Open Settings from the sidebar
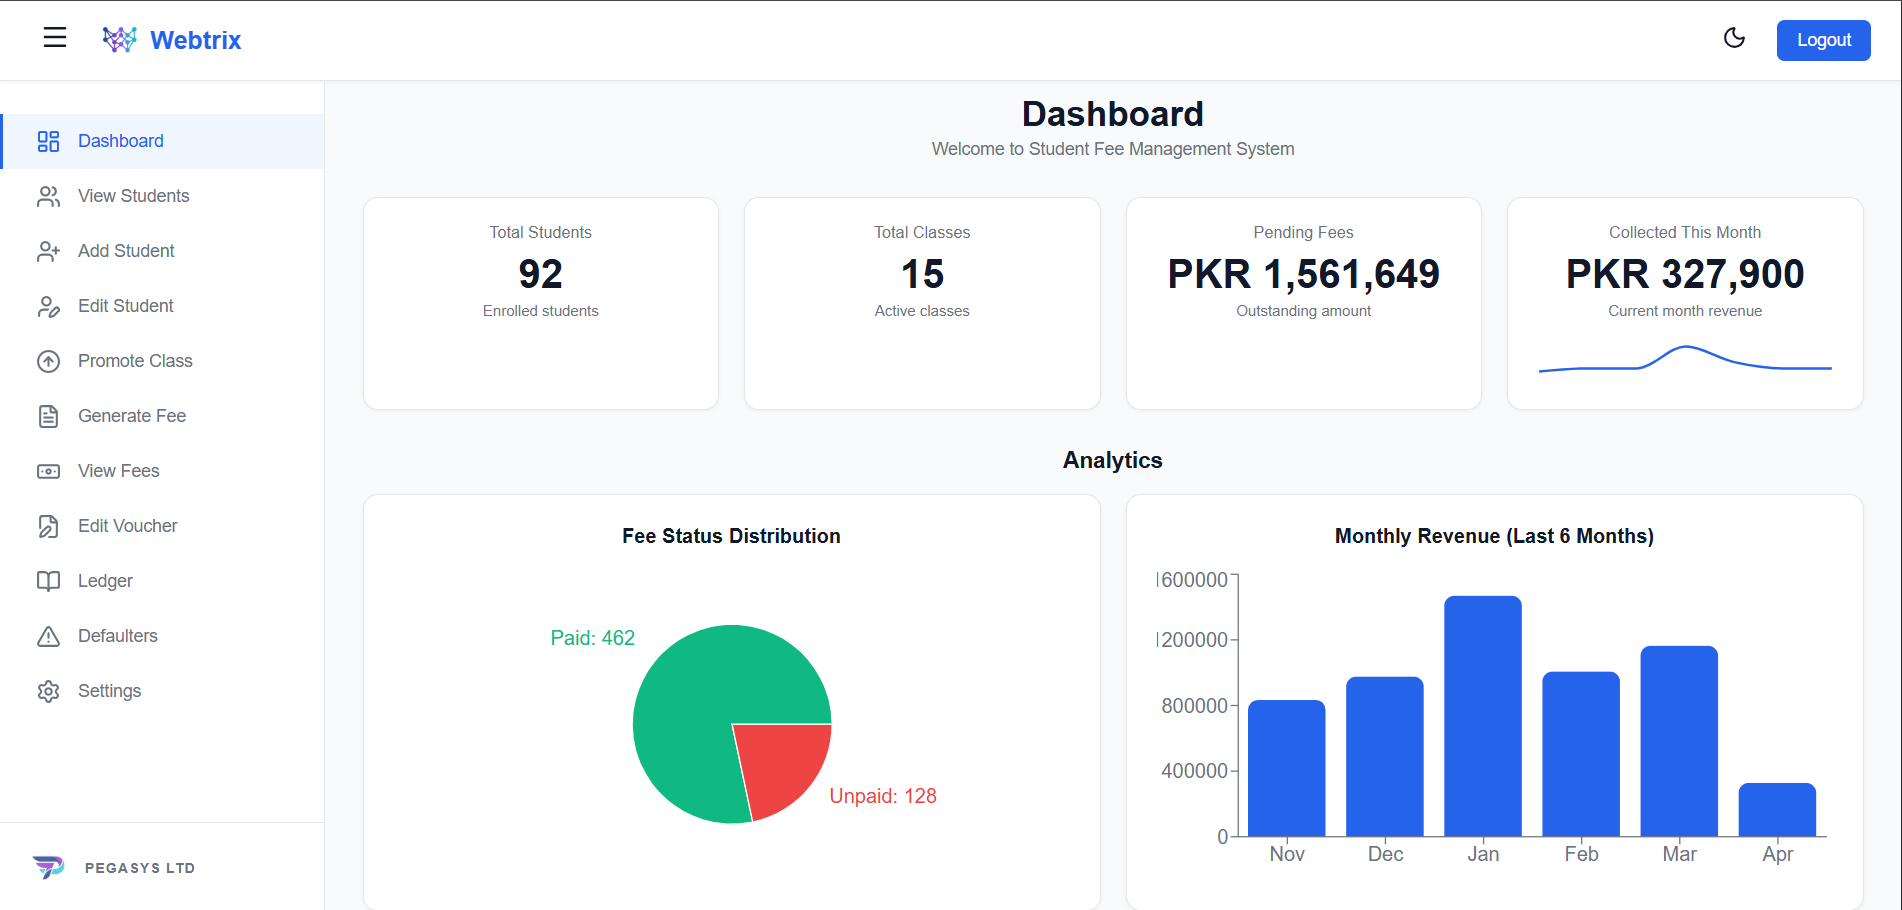This screenshot has width=1902, height=910. (109, 691)
